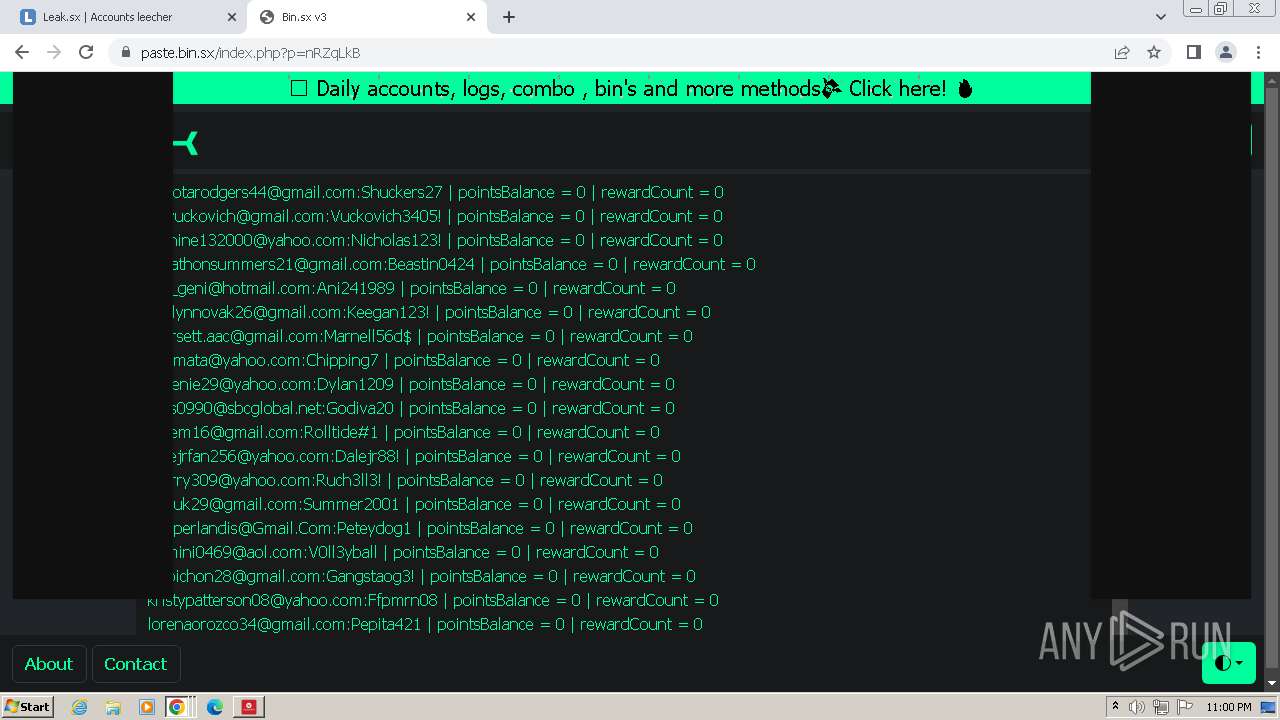
Task: Bookmark this page with the star icon
Action: coord(1154,53)
